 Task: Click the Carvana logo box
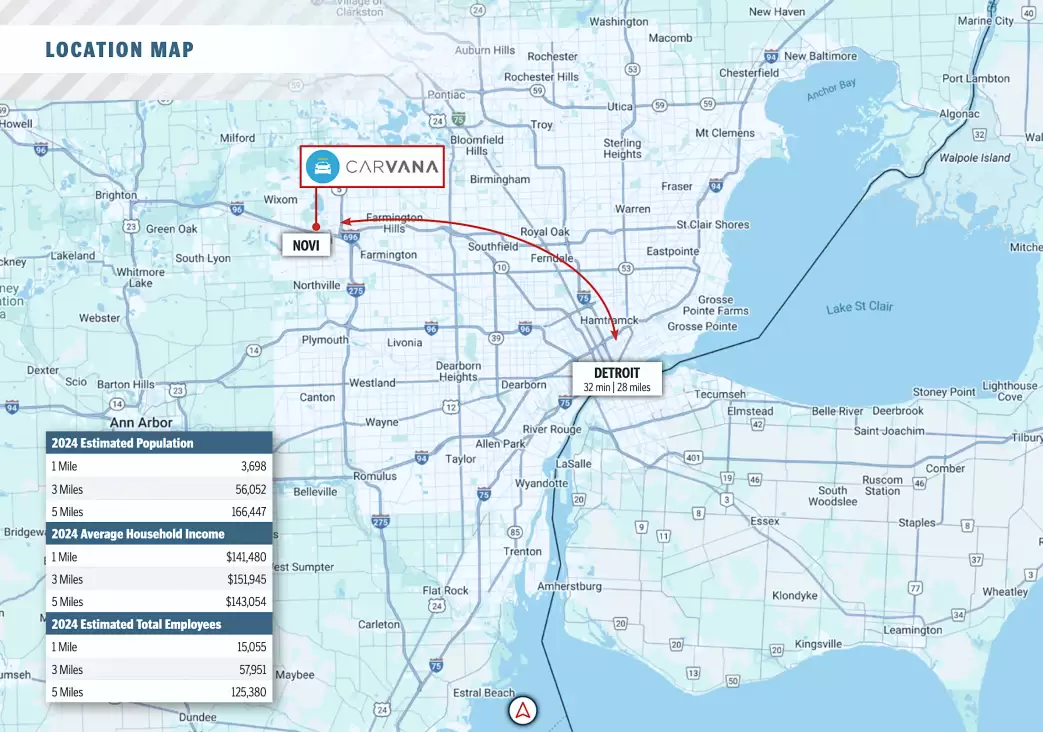(372, 166)
